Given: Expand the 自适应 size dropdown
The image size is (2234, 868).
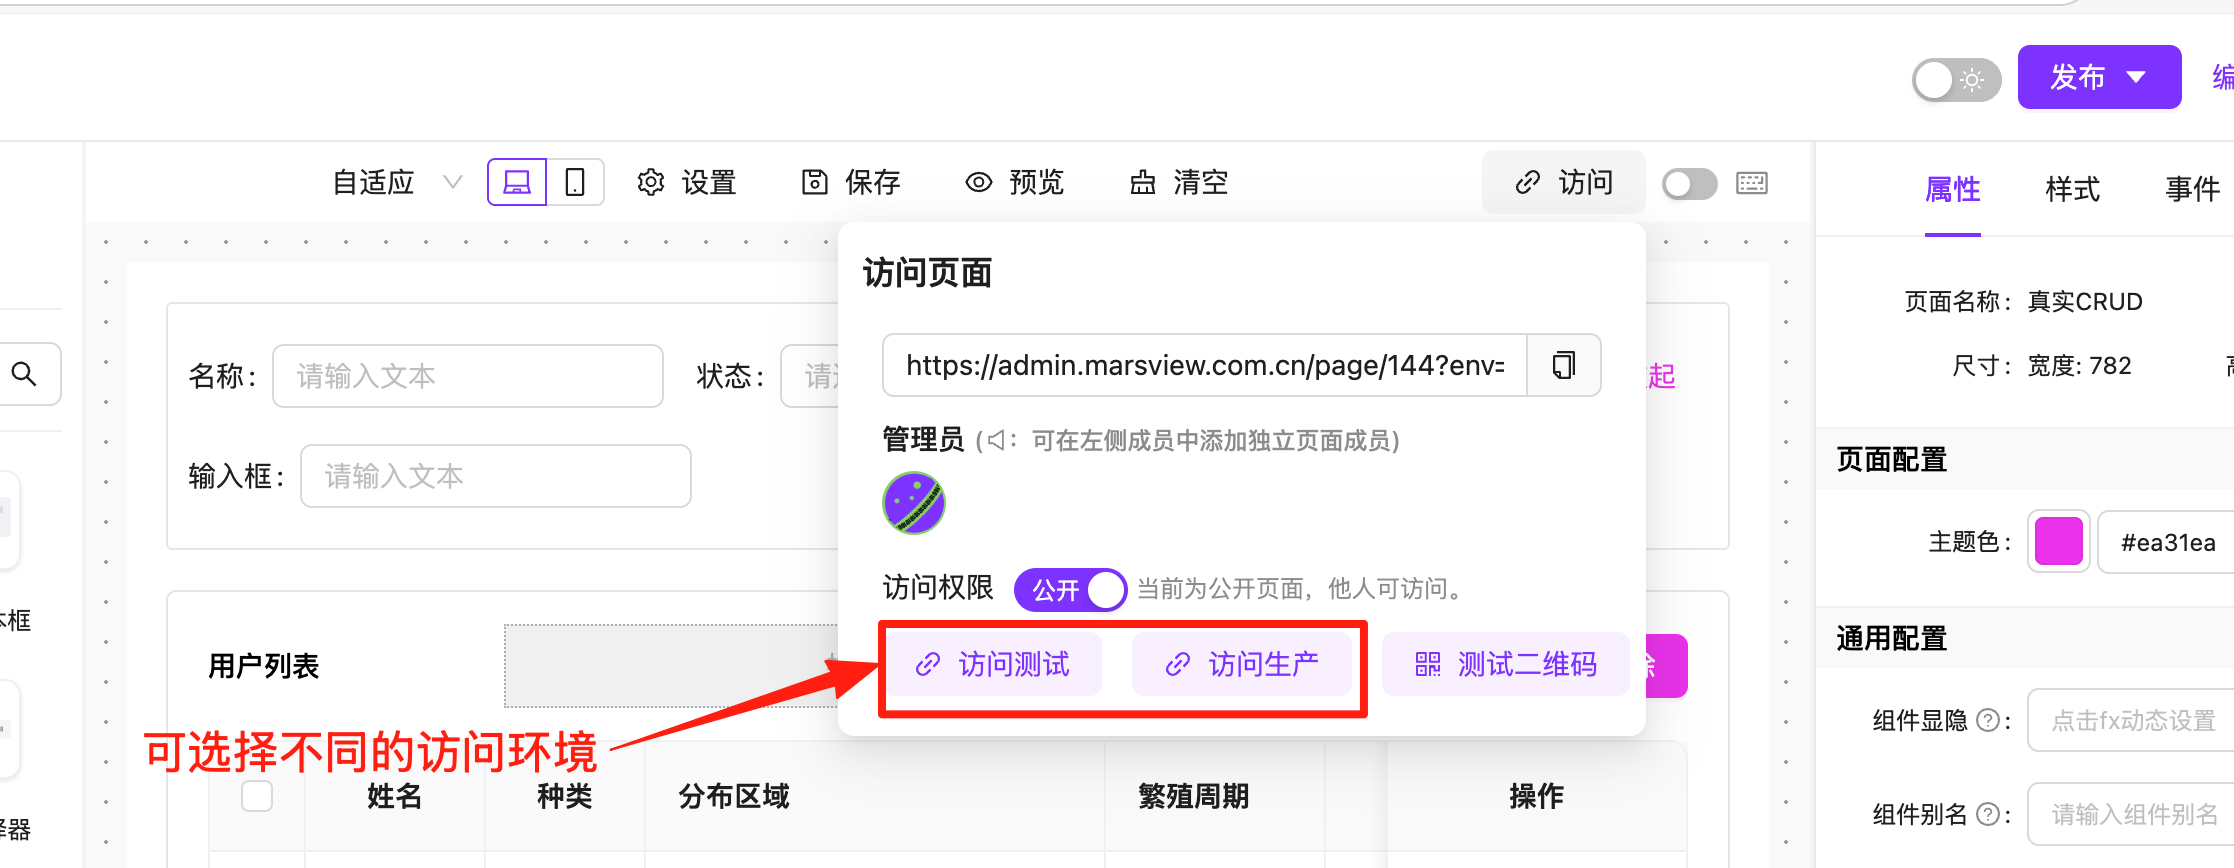Looking at the screenshot, I should click(x=397, y=182).
